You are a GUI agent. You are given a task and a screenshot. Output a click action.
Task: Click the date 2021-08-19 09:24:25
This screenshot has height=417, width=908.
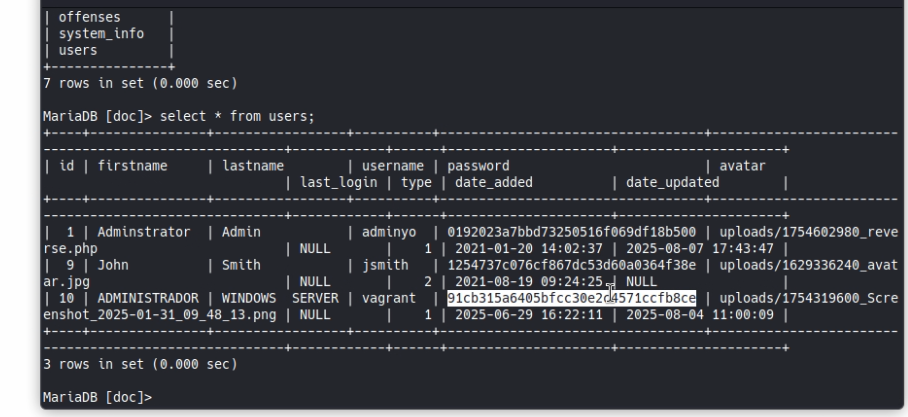point(528,282)
